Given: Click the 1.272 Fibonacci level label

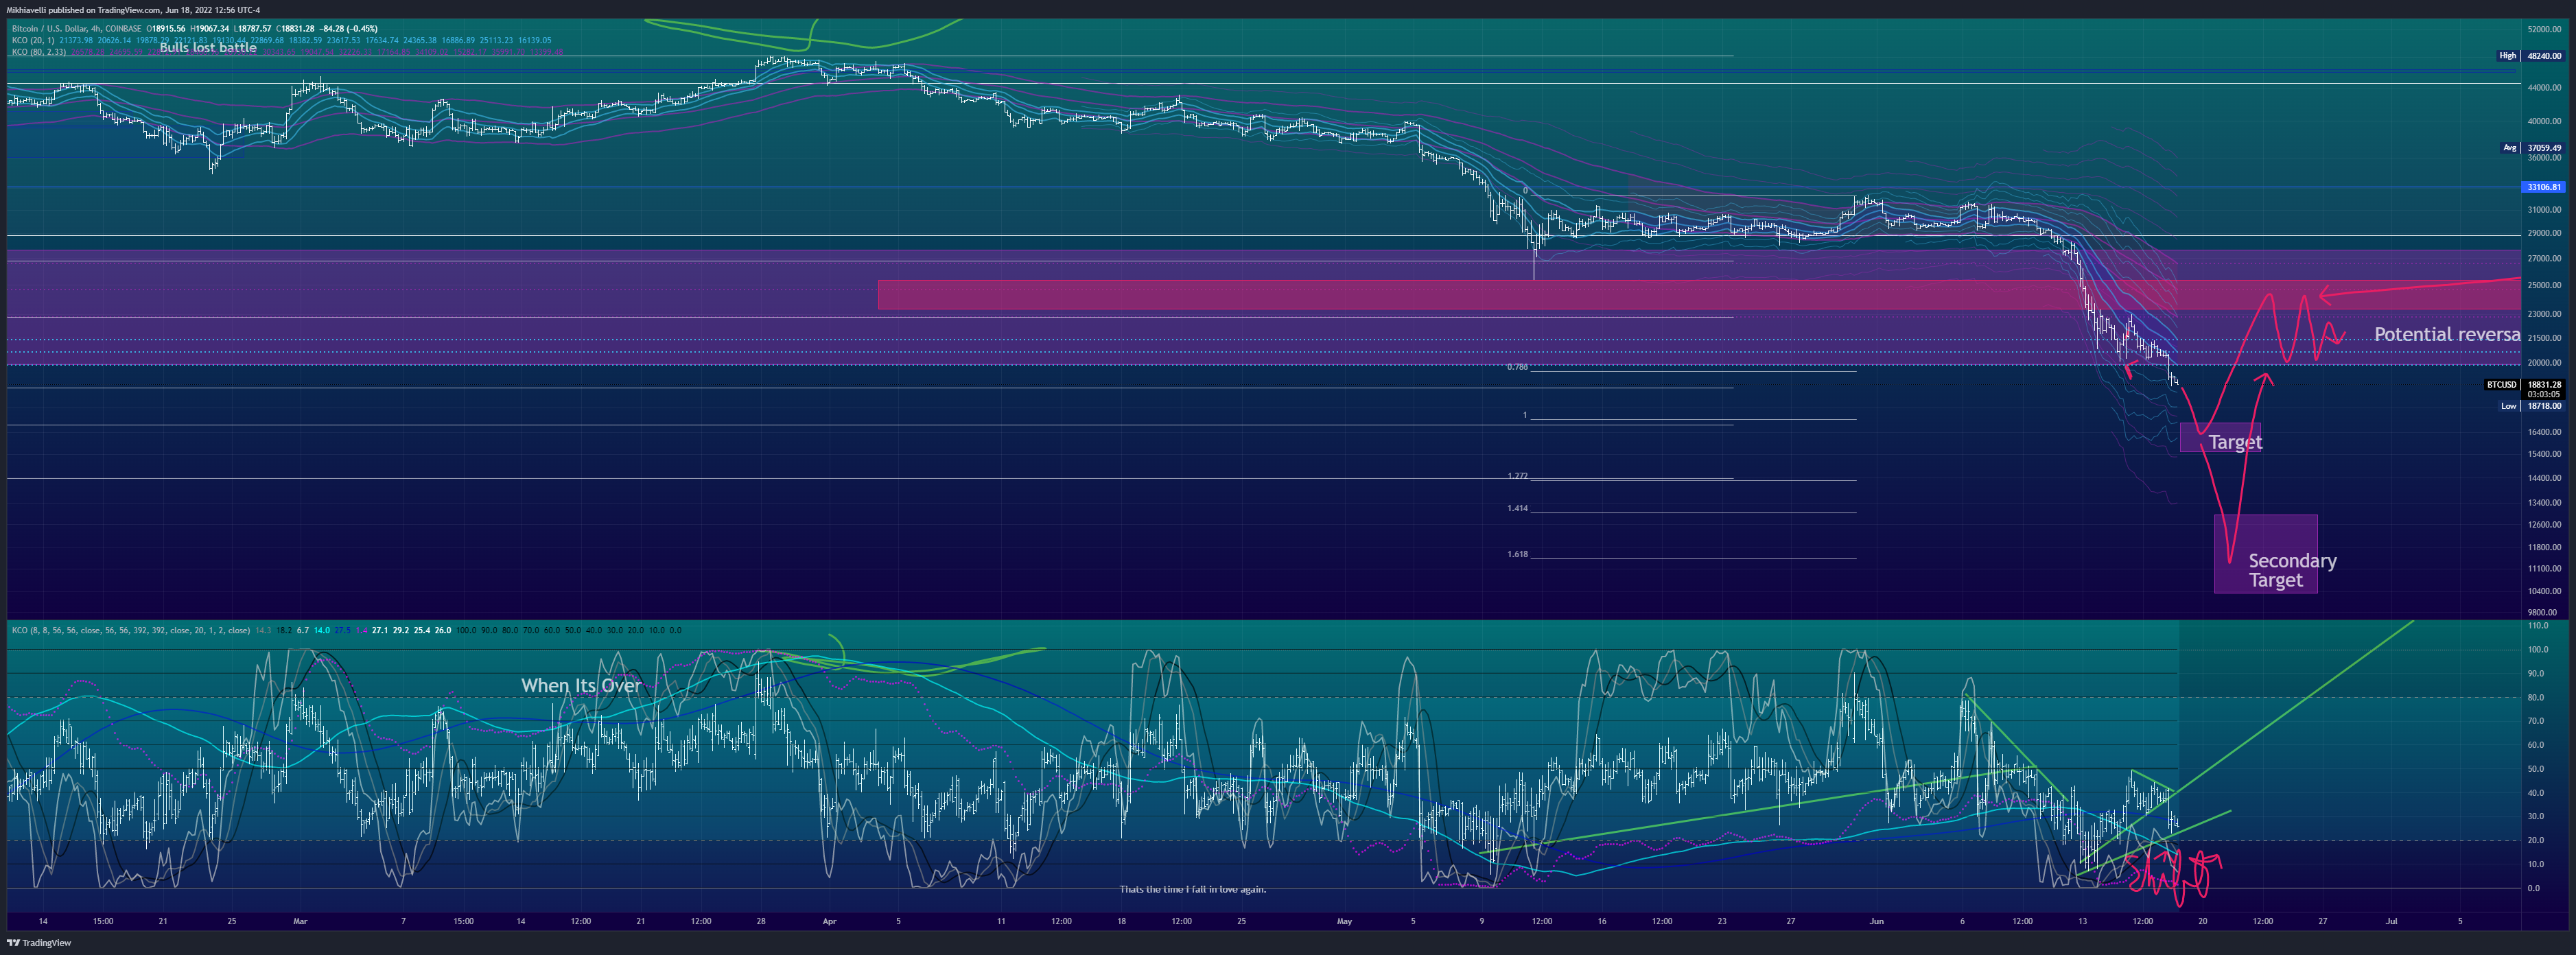Looking at the screenshot, I should tap(1517, 476).
